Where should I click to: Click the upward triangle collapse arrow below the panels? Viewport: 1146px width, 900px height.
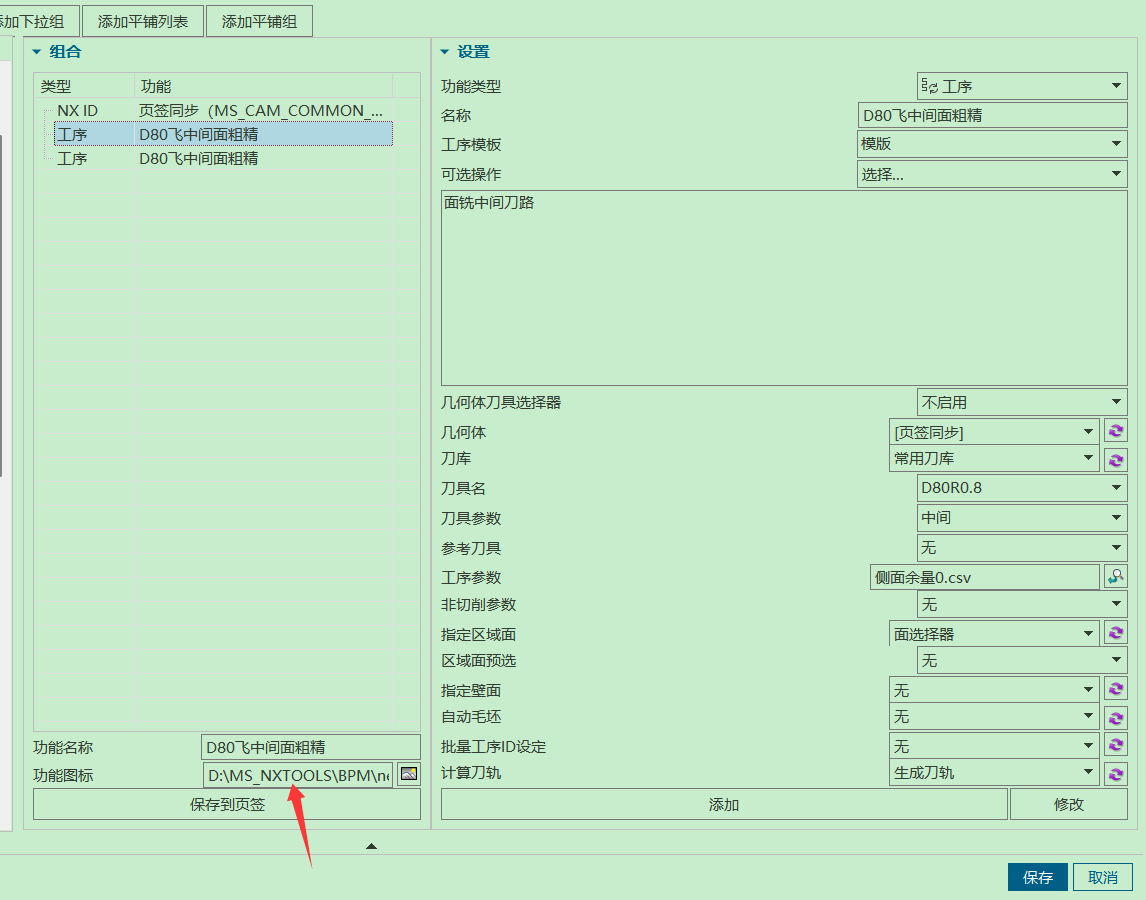[x=371, y=846]
